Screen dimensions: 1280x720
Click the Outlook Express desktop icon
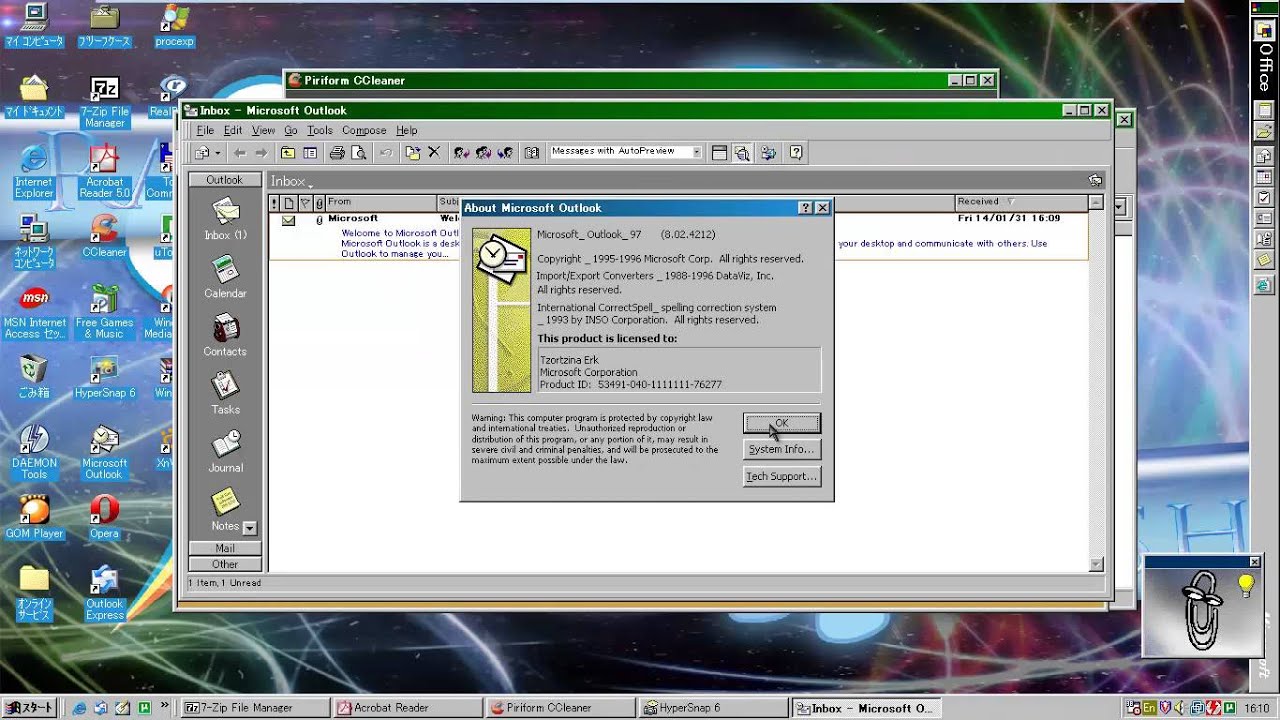coord(104,593)
